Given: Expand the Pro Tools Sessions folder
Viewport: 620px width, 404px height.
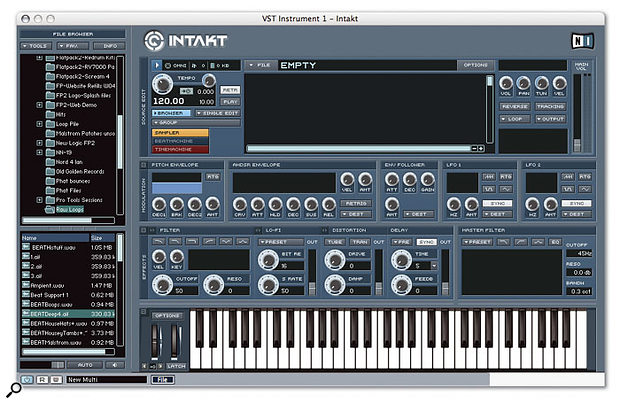Looking at the screenshot, I should tap(39, 200).
